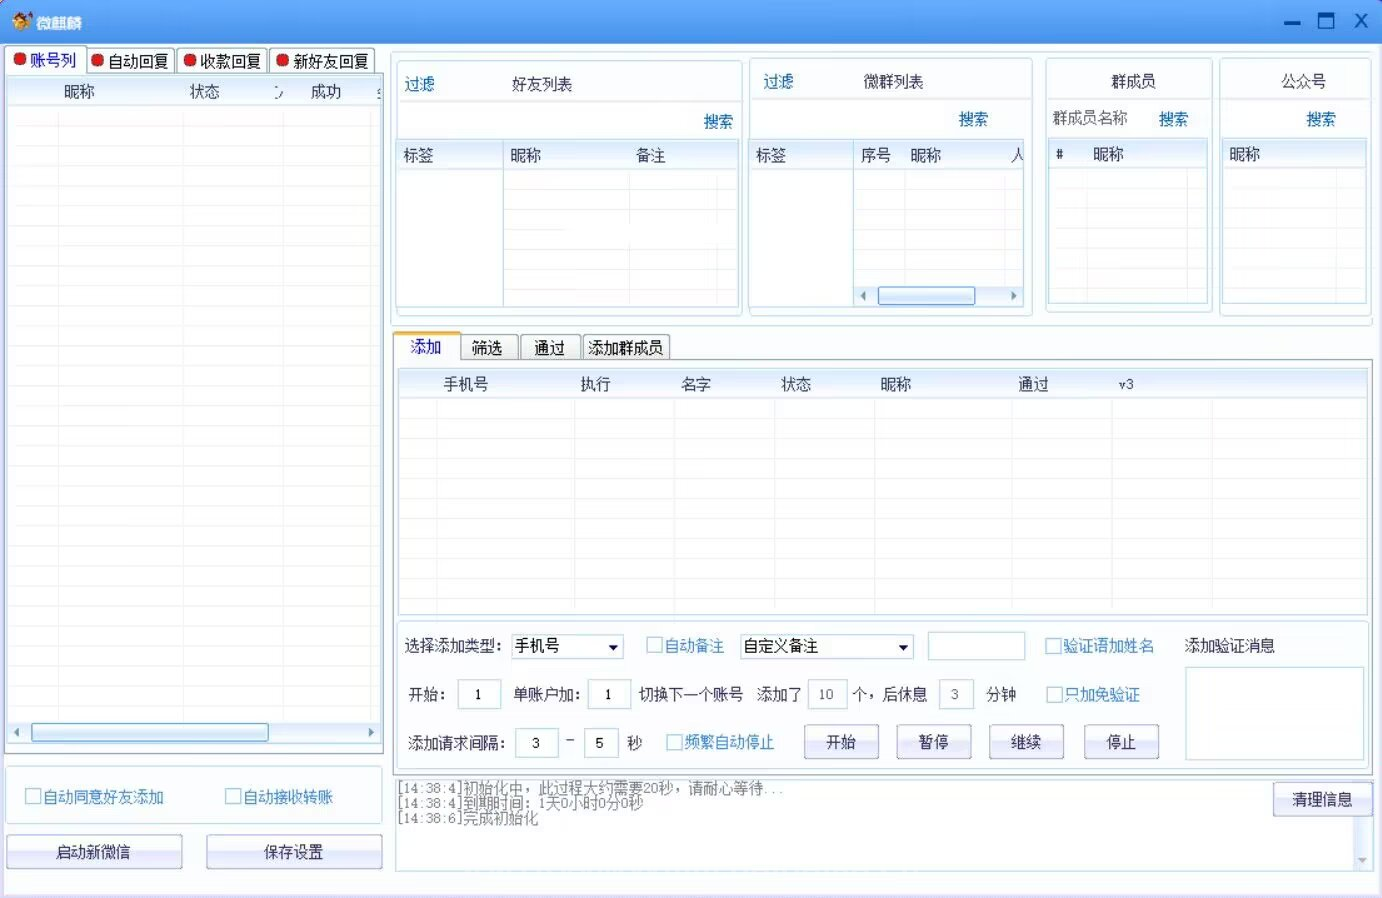Image resolution: width=1382 pixels, height=898 pixels.
Task: Expand the 自定义备注 dropdown
Action: [x=903, y=647]
